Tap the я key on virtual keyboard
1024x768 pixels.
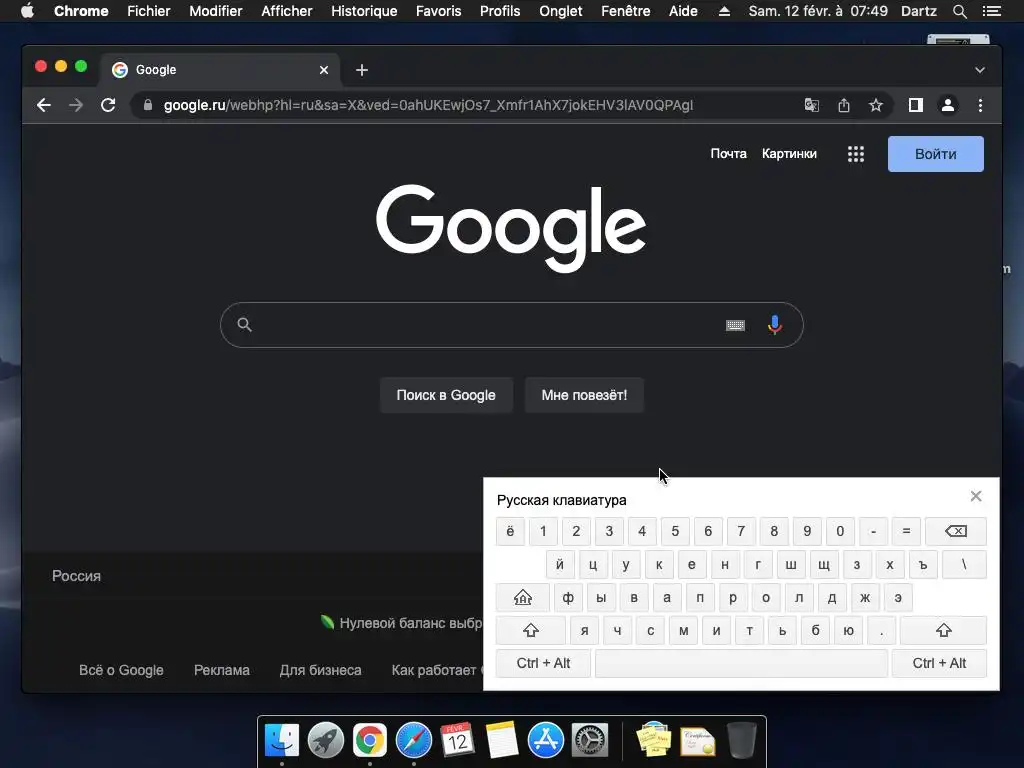pos(584,630)
